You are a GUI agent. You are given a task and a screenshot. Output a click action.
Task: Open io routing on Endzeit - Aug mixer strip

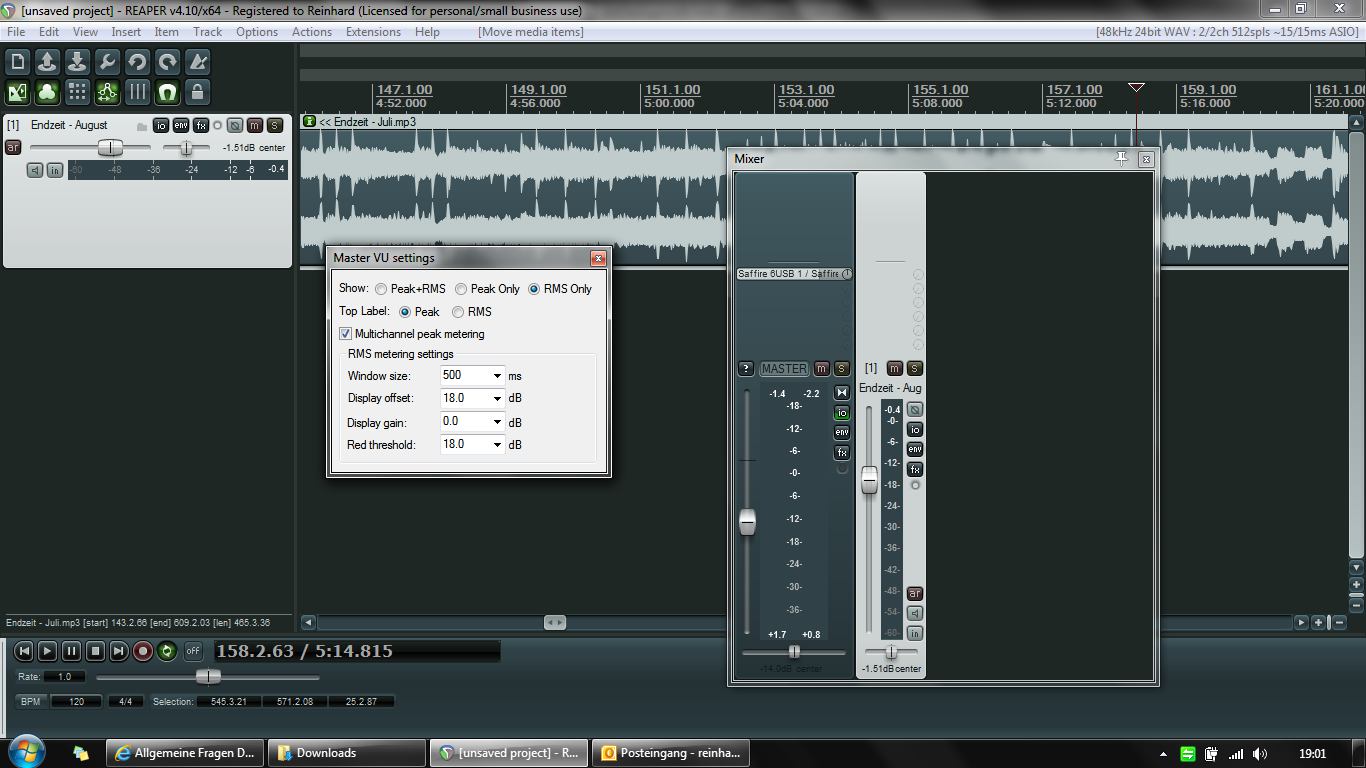click(x=915, y=429)
